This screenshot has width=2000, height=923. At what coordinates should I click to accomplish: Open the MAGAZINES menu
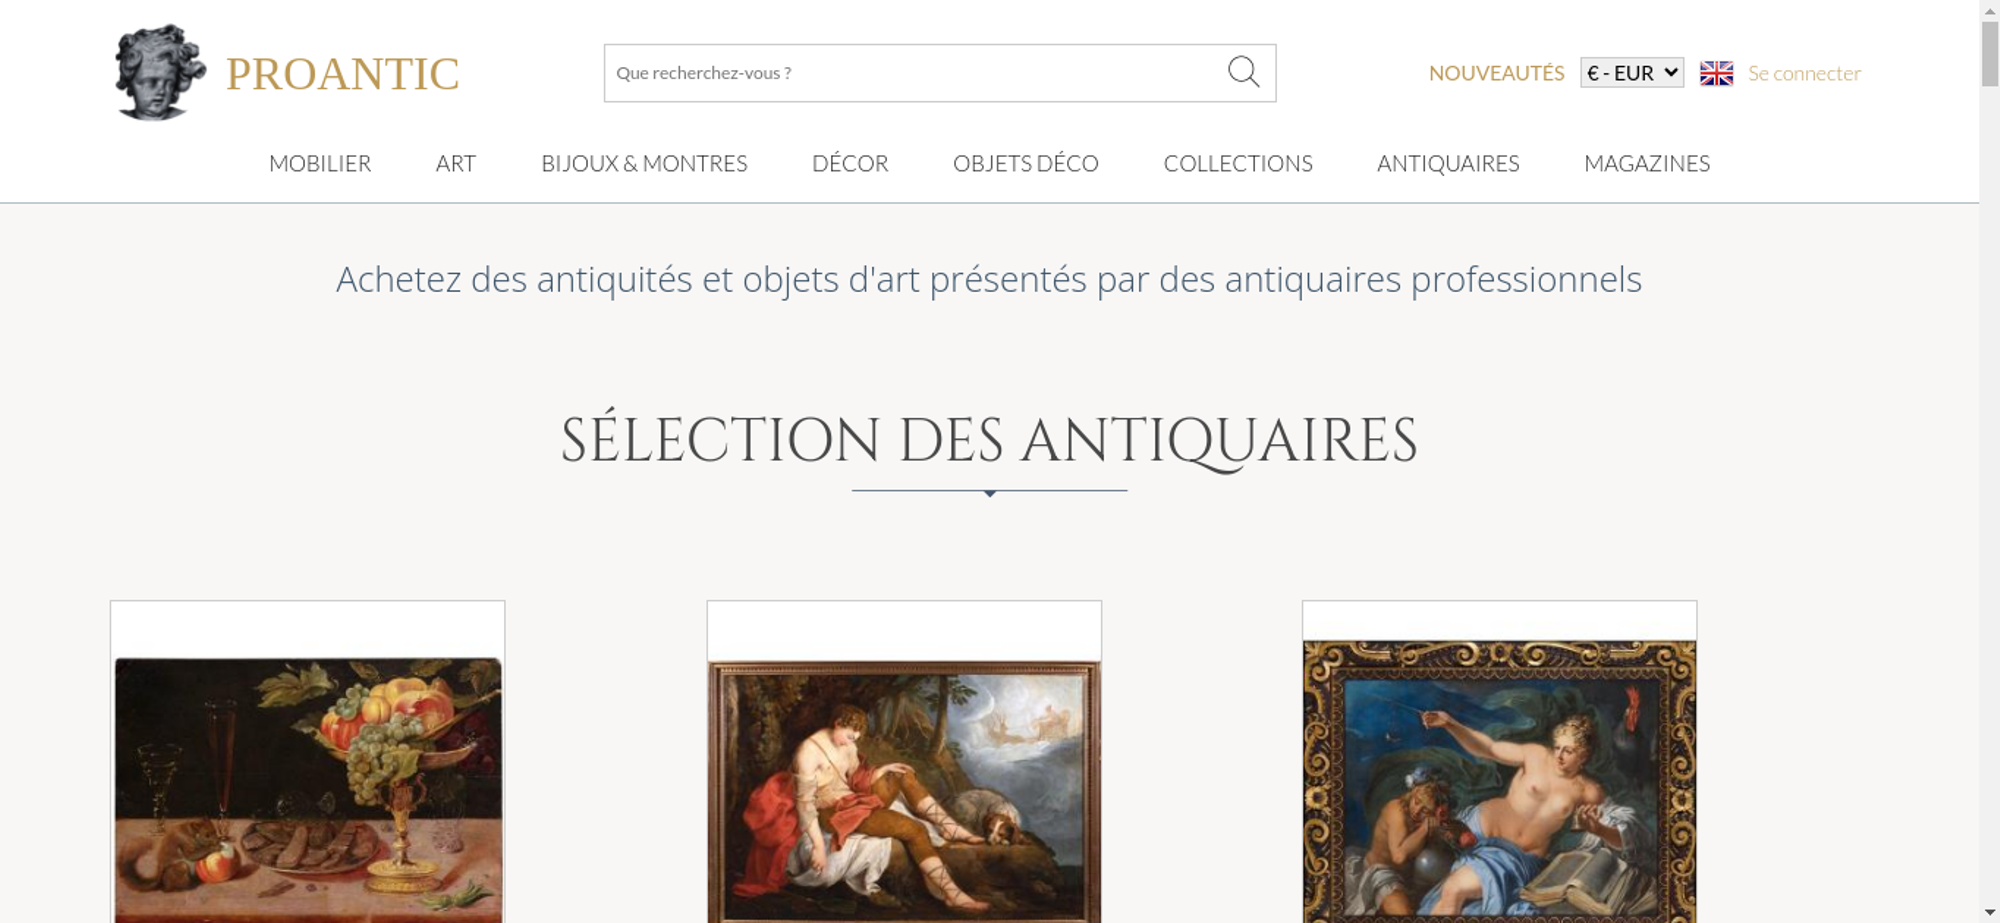point(1647,163)
